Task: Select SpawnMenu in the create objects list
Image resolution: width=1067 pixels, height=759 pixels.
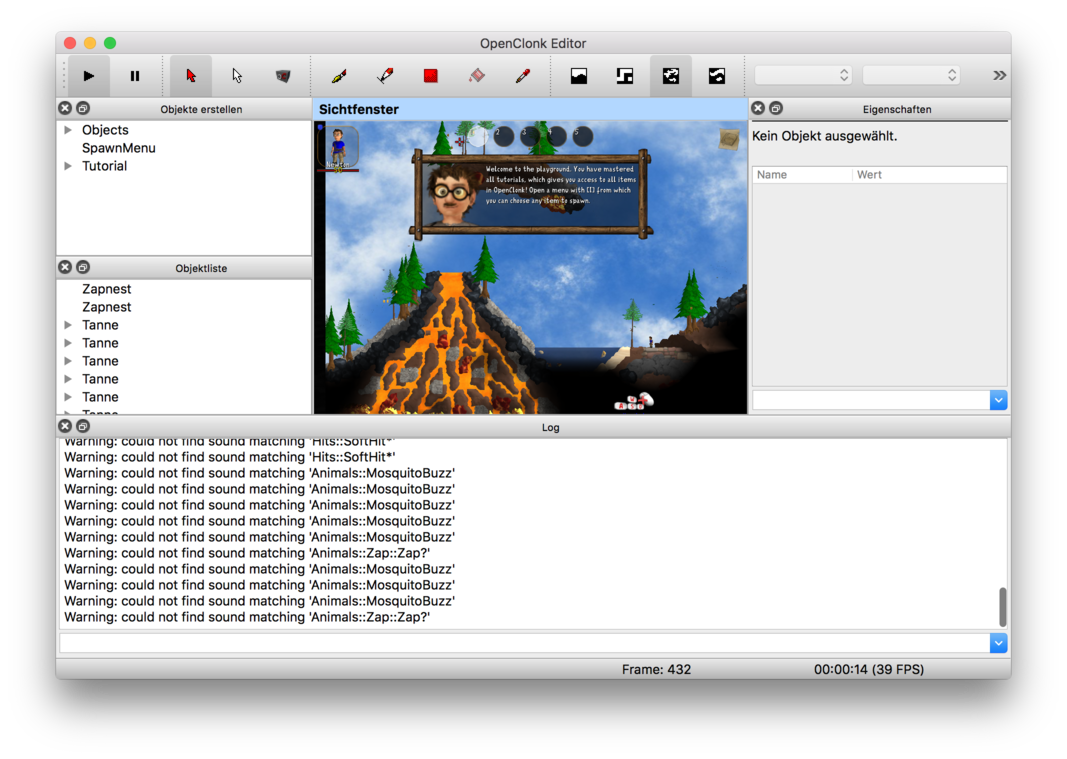Action: point(118,148)
